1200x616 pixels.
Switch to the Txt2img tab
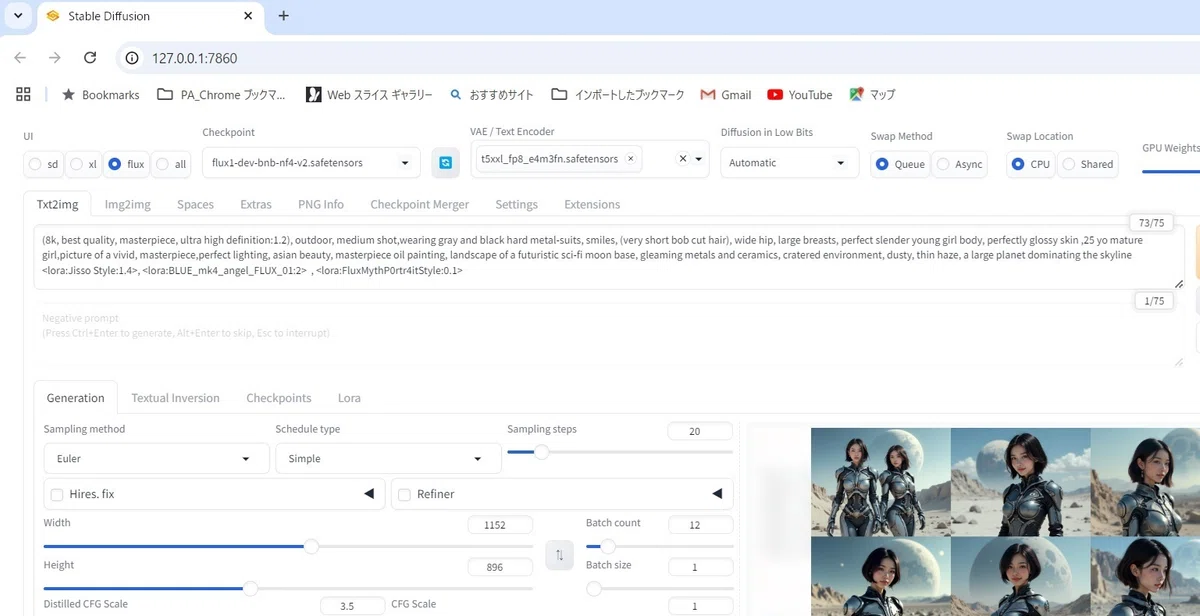[x=57, y=204]
